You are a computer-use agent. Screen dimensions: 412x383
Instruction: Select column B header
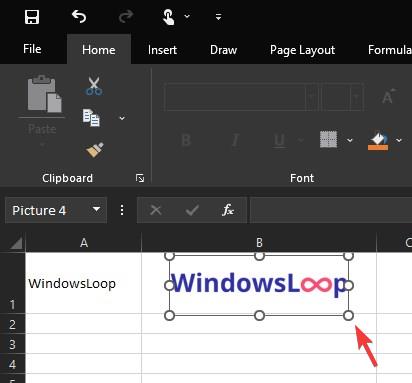259,243
